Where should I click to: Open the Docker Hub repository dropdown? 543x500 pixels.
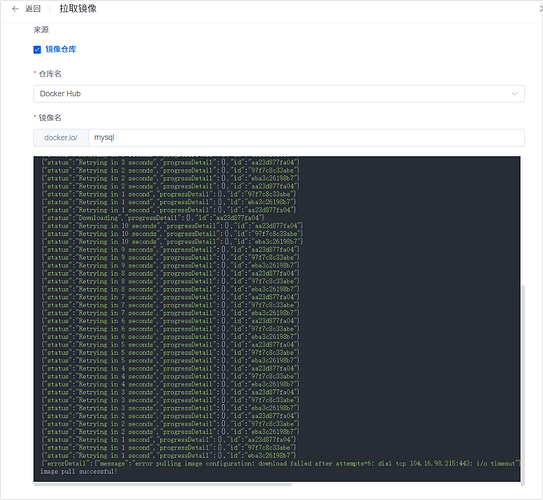coord(279,94)
